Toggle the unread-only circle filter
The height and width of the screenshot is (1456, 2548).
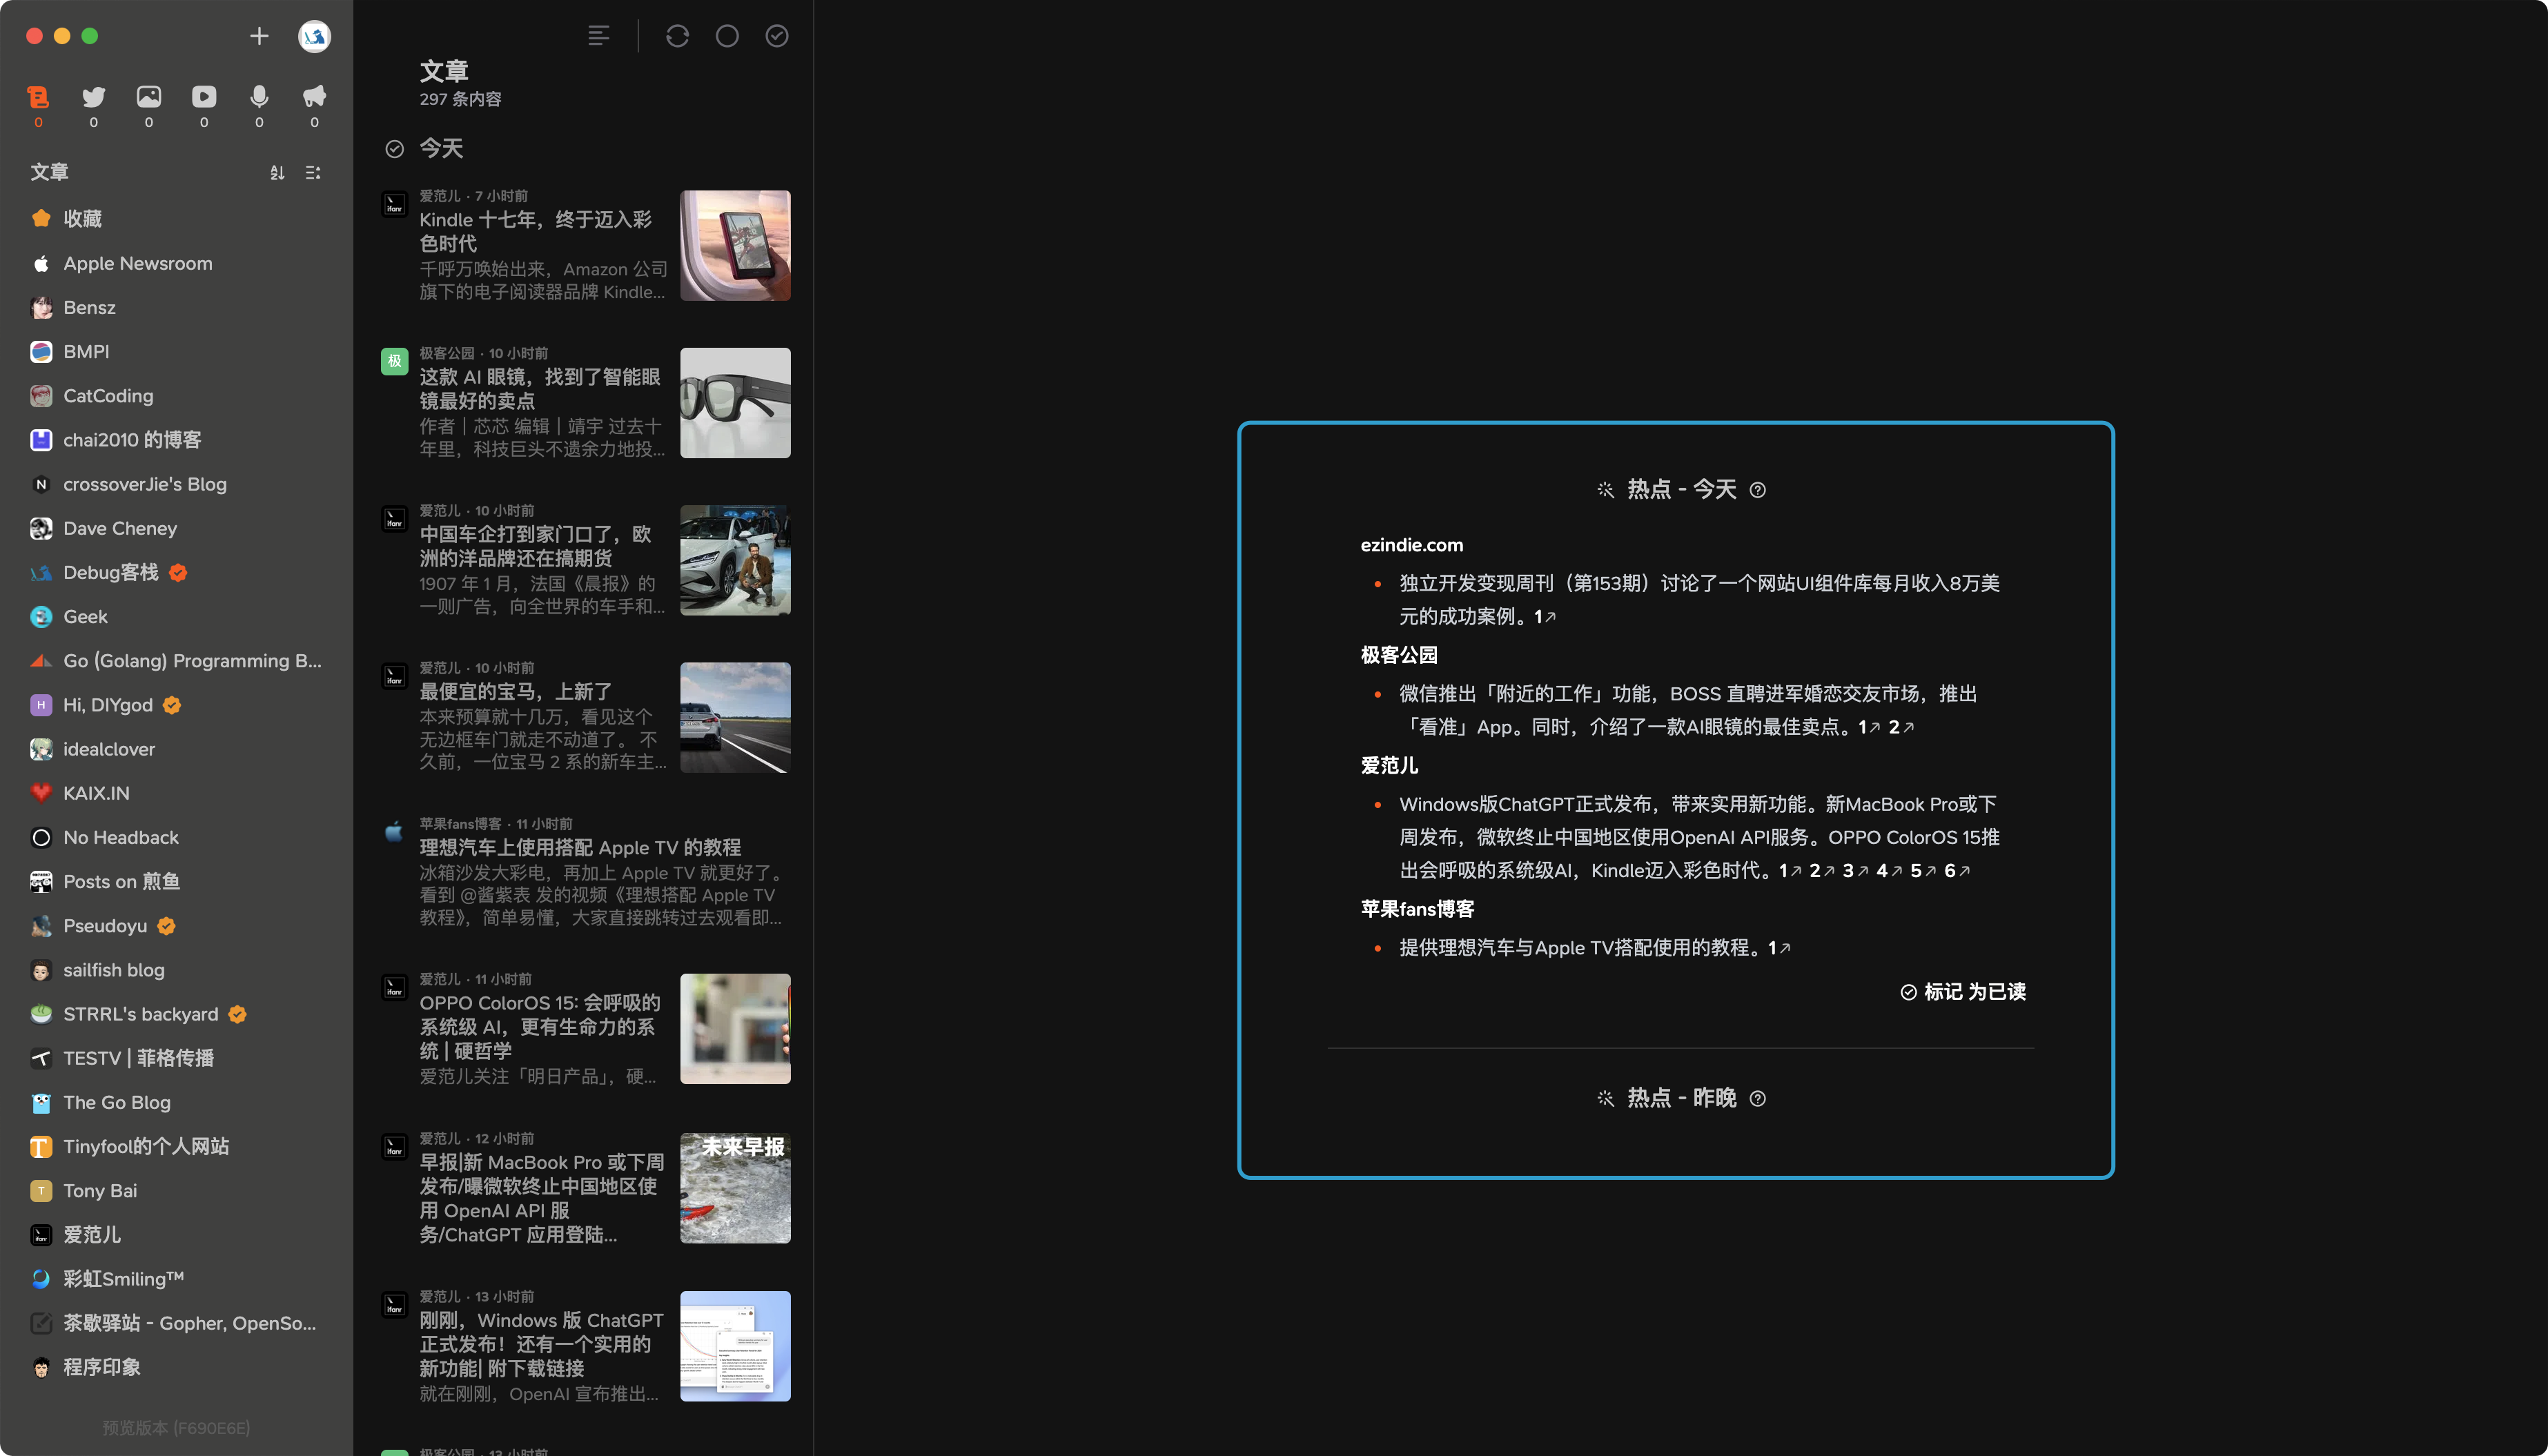click(727, 36)
